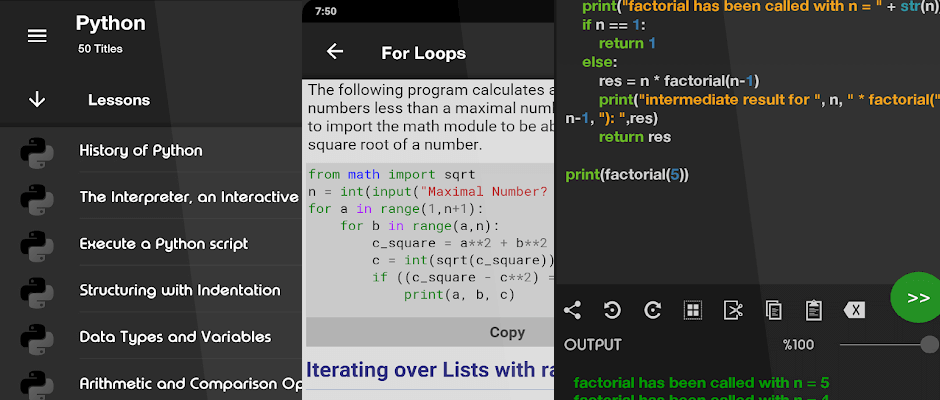Go back from the For Loops page

(x=335, y=52)
